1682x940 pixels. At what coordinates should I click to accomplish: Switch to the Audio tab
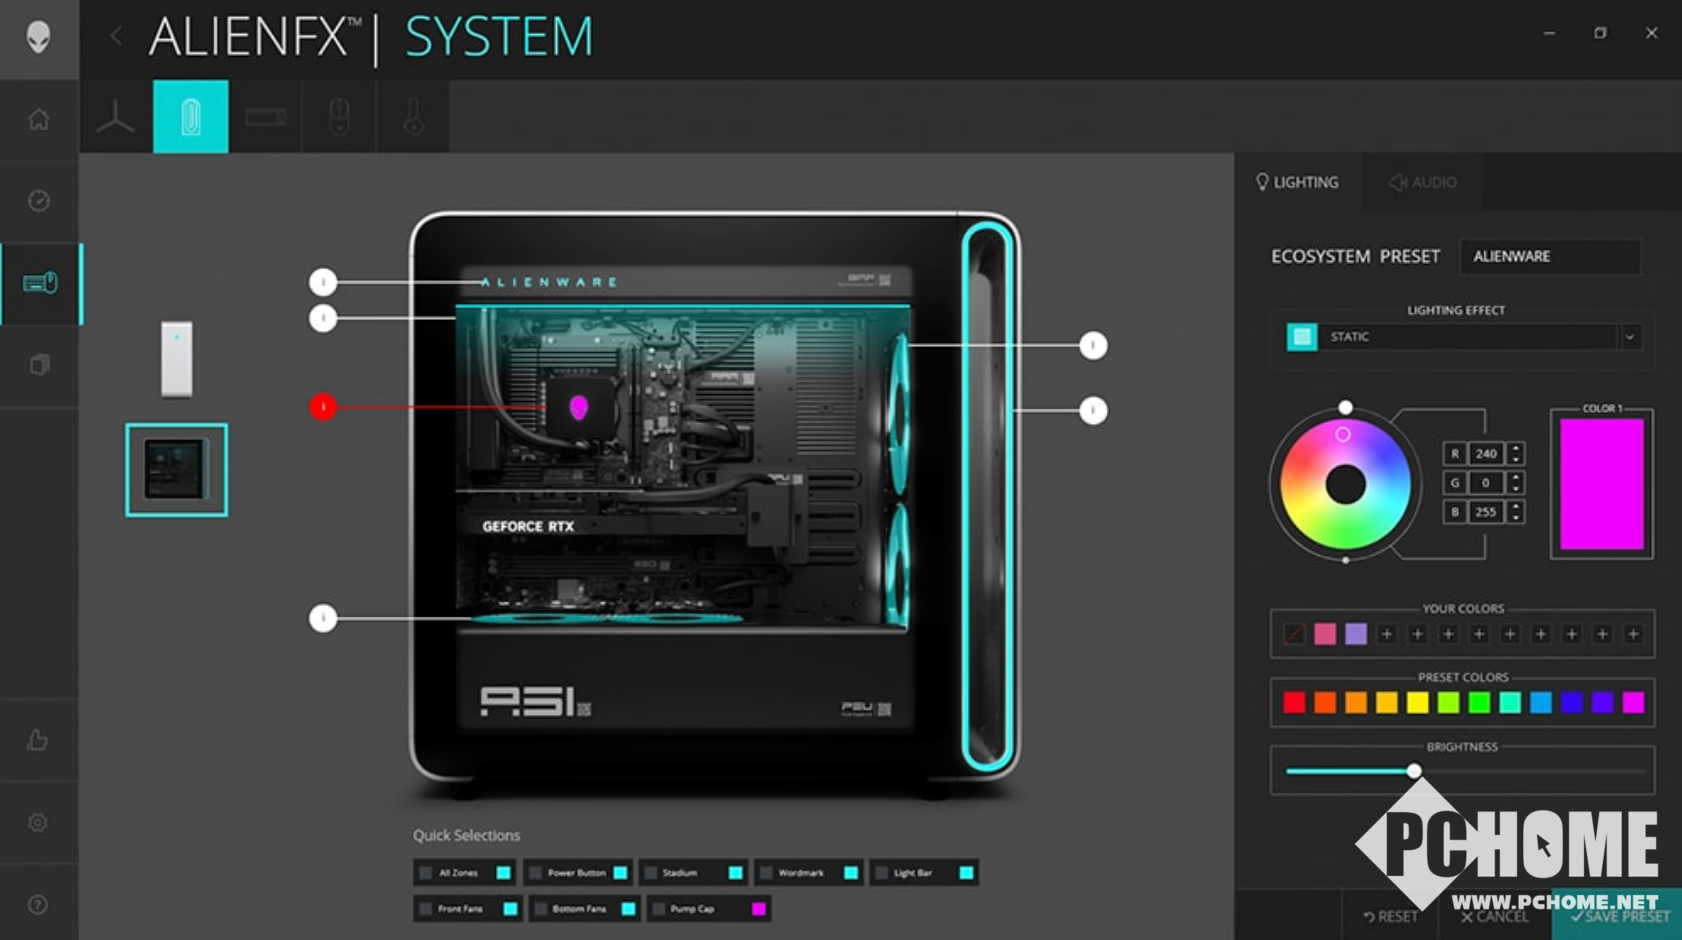(x=1422, y=182)
